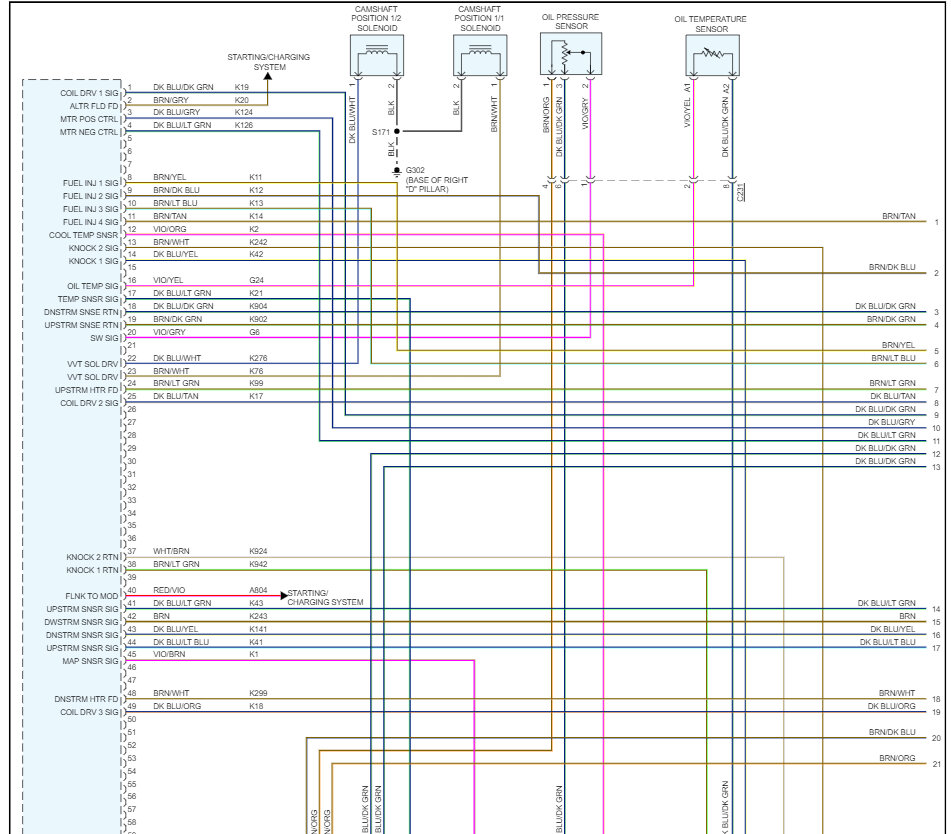Image resolution: width=951 pixels, height=834 pixels.
Task: Select the "MAP SNSR SIG" label
Action: (90, 661)
